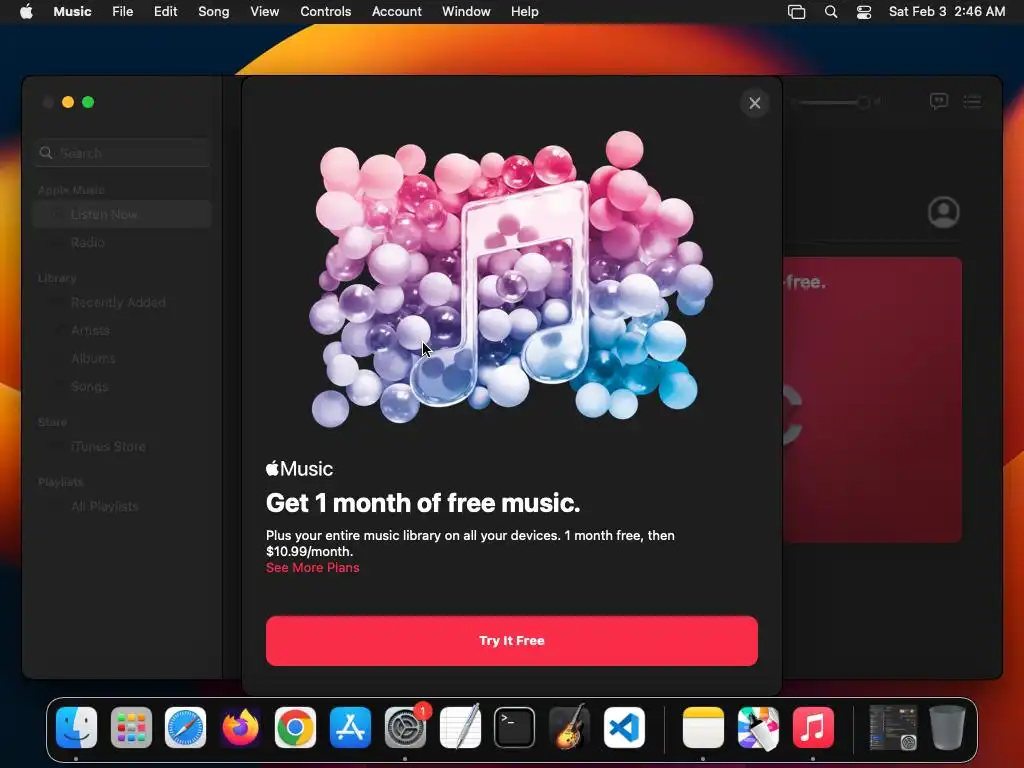This screenshot has width=1024, height=768.
Task: Close the Apple Music offer dialog
Action: coord(754,103)
